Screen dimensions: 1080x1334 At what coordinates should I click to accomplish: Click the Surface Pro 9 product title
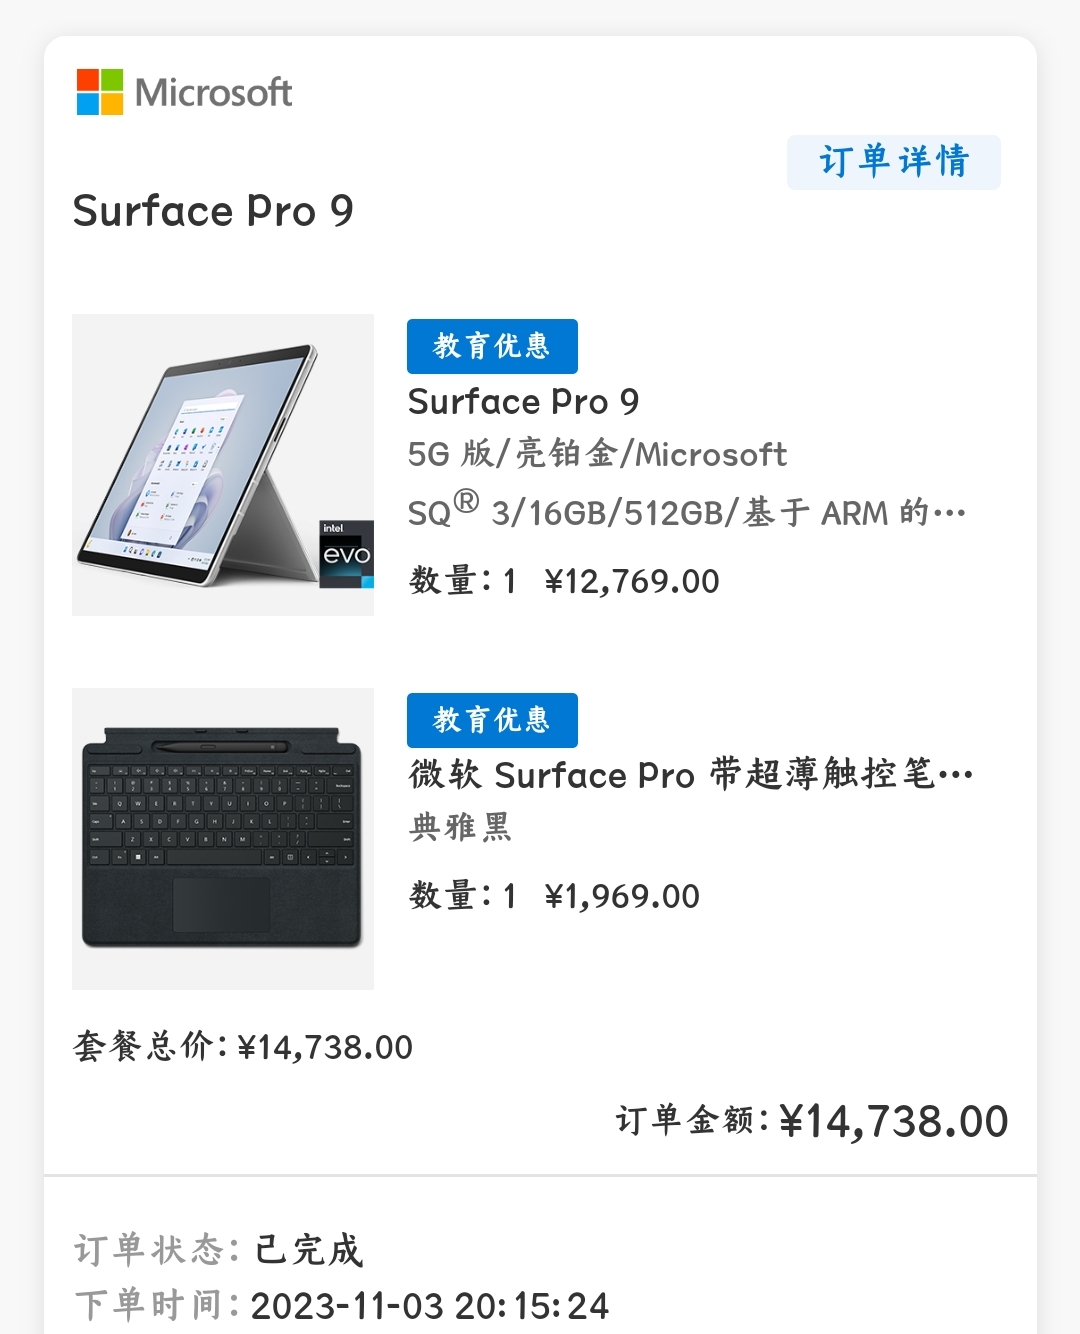point(524,400)
